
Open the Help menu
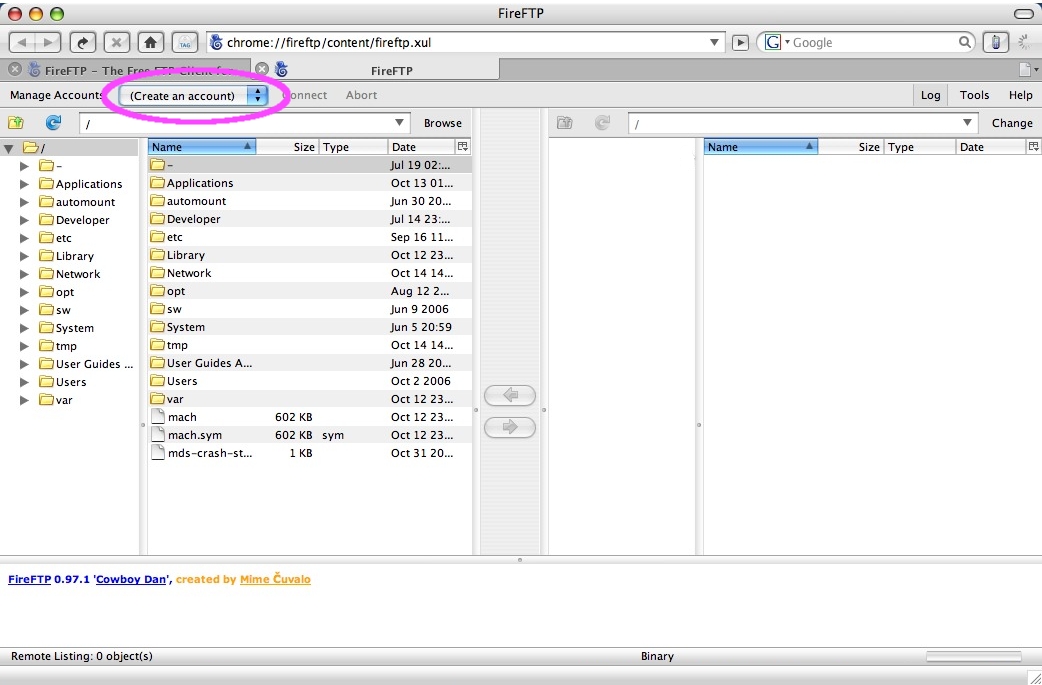(1020, 95)
